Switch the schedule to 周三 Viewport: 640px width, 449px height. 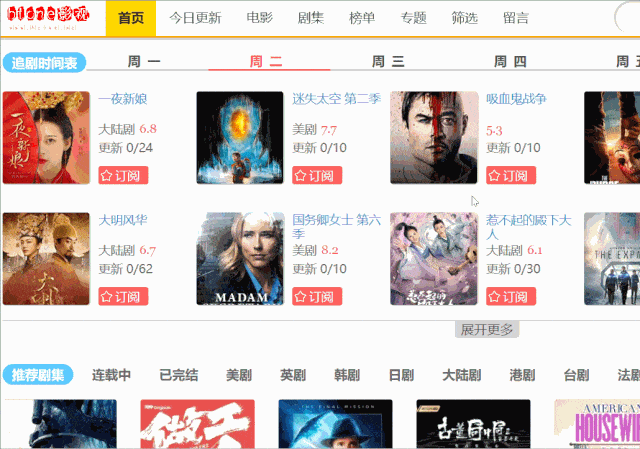(x=388, y=62)
